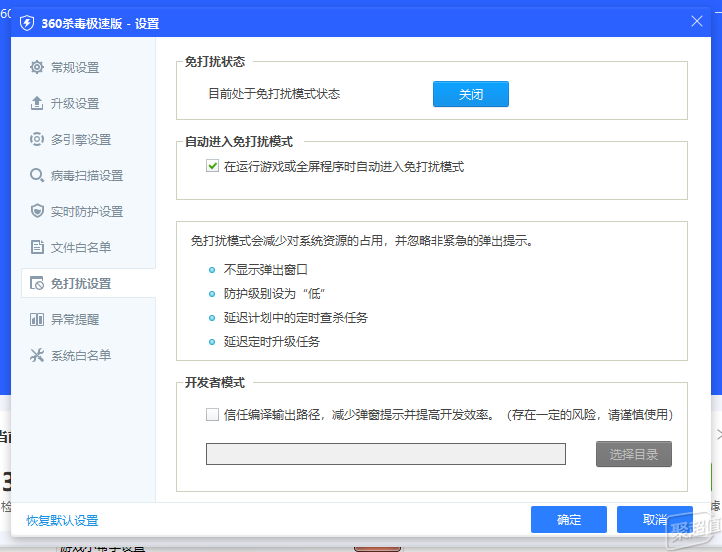This screenshot has width=722, height=552.
Task: Go to 病毒扫描设置 page
Action: click(x=88, y=175)
